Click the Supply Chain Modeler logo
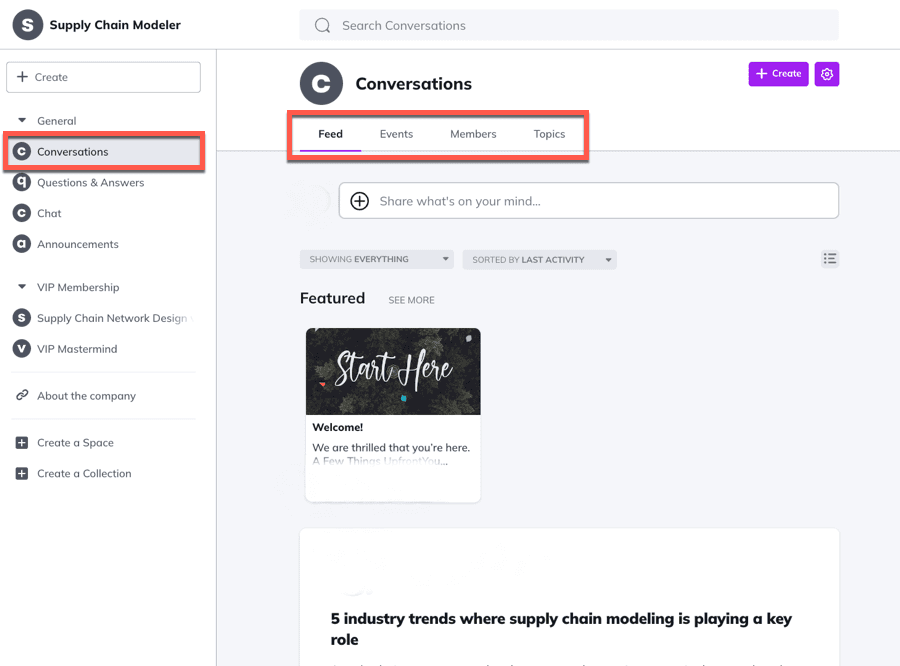 28,25
